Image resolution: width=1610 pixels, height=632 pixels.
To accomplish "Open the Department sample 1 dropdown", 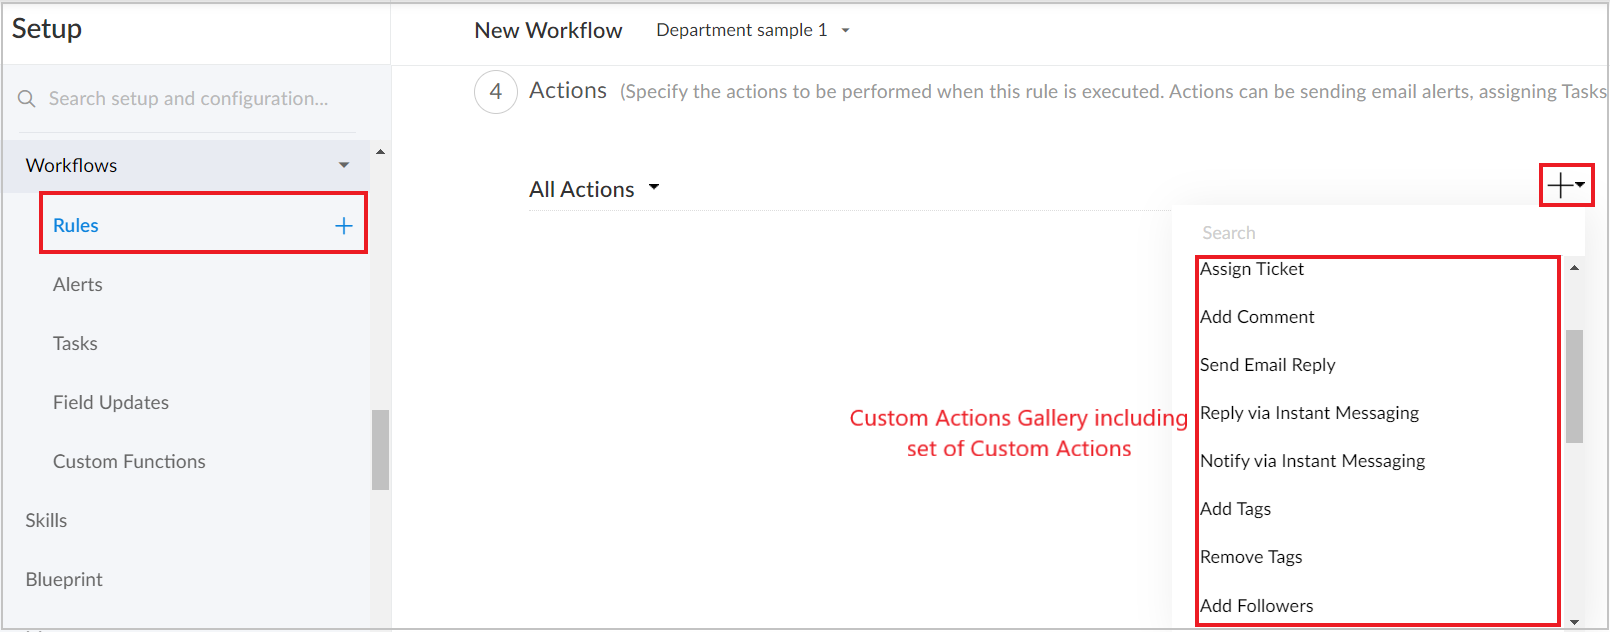I will click(845, 31).
